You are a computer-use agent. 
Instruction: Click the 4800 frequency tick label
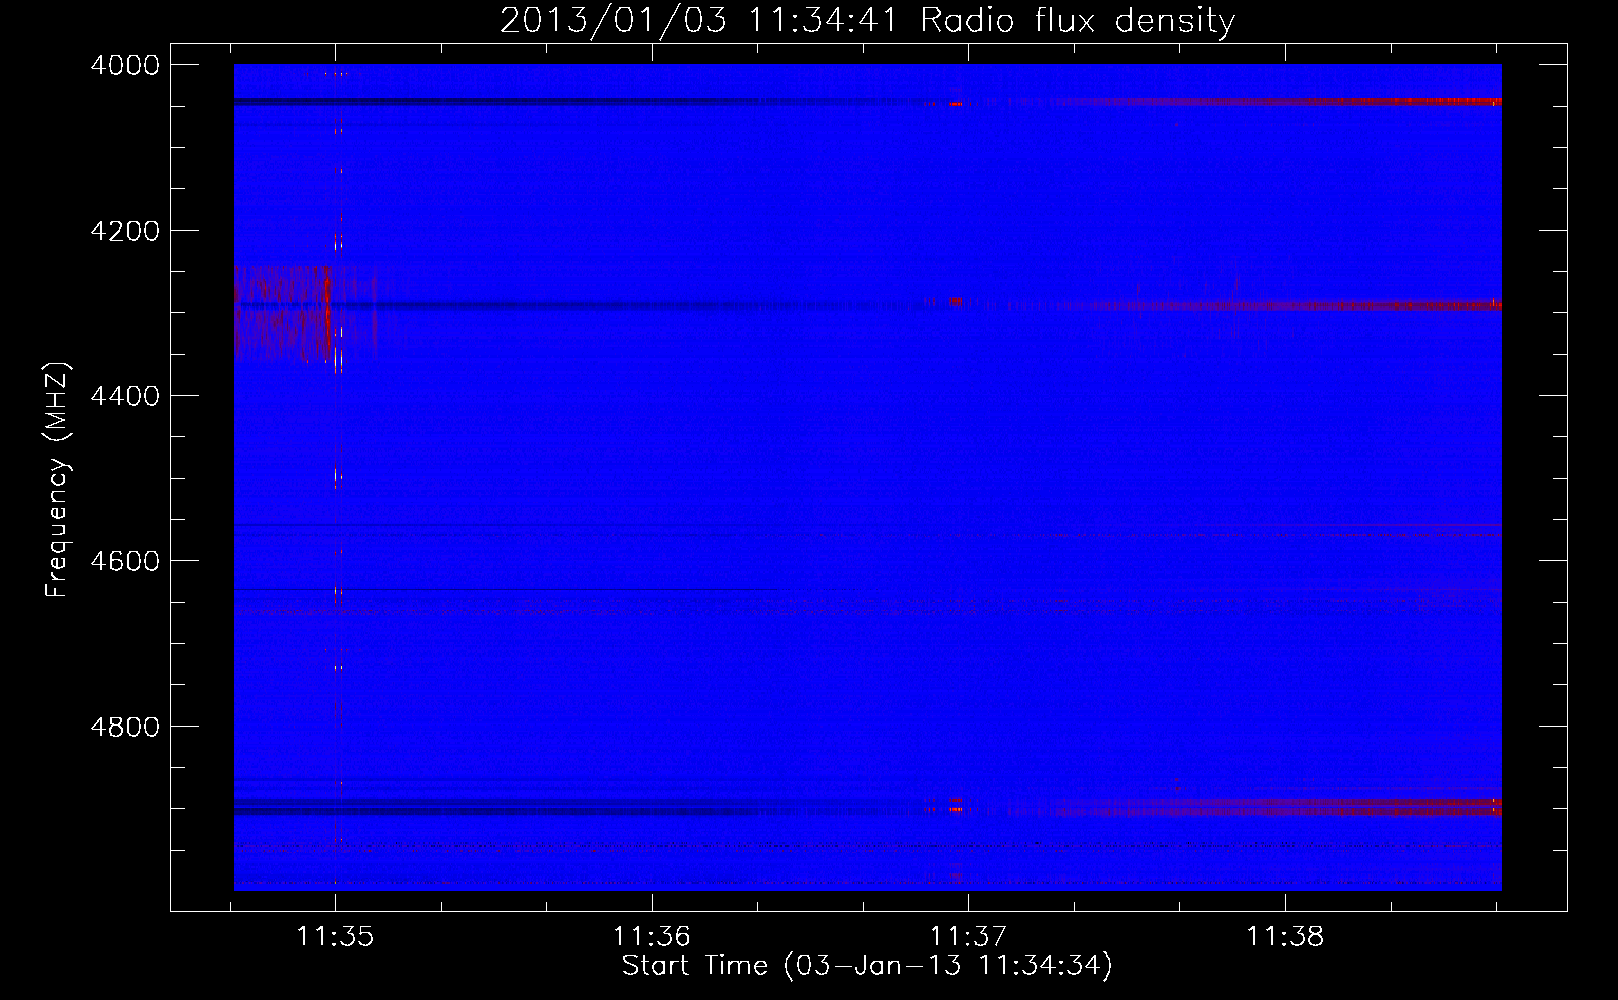point(124,726)
